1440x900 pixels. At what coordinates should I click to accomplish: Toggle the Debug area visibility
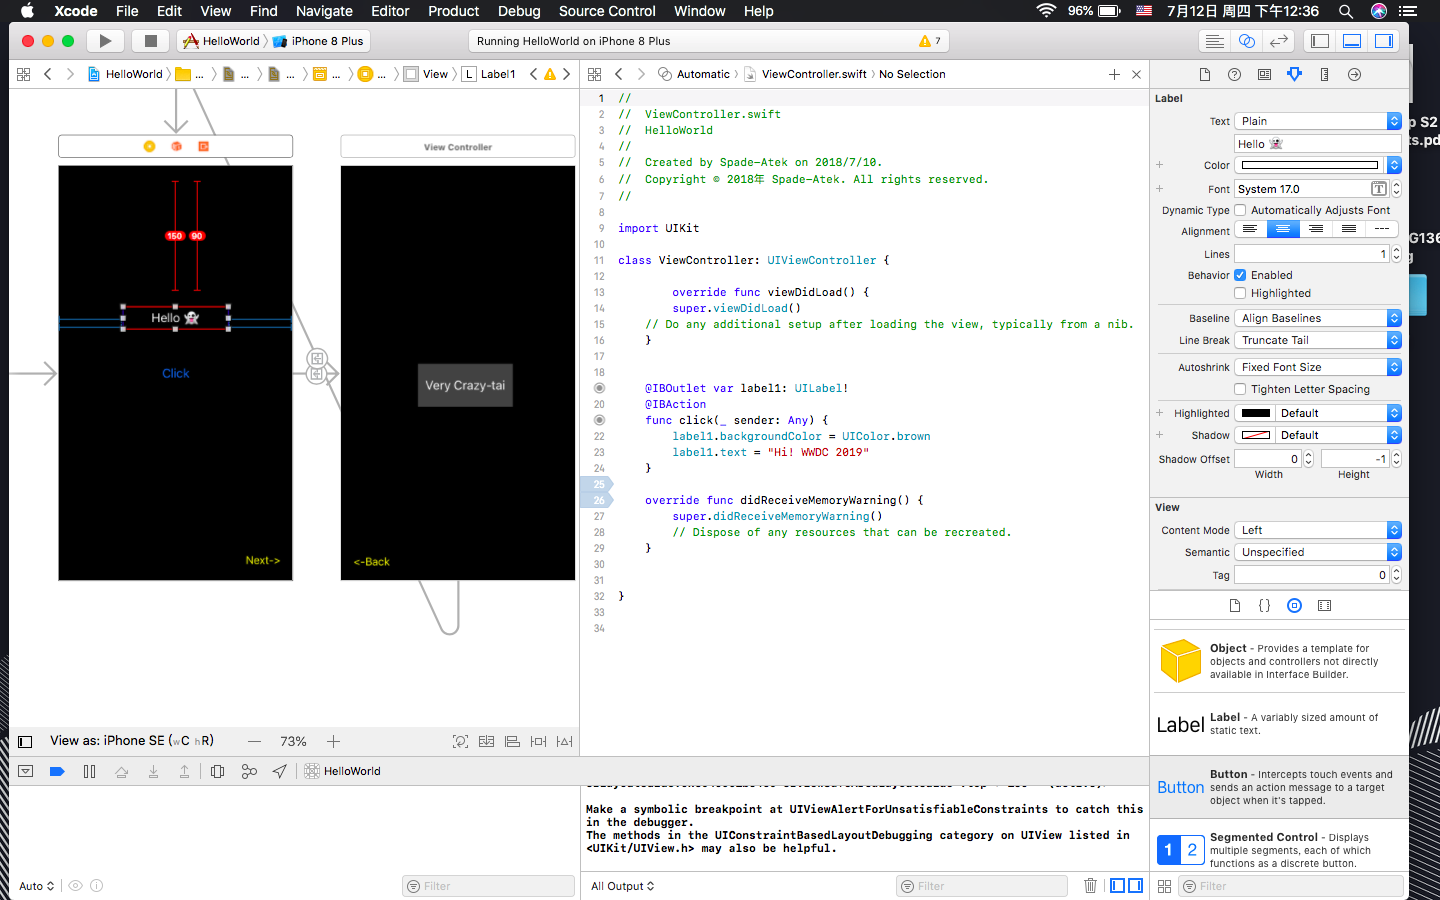tap(1352, 41)
